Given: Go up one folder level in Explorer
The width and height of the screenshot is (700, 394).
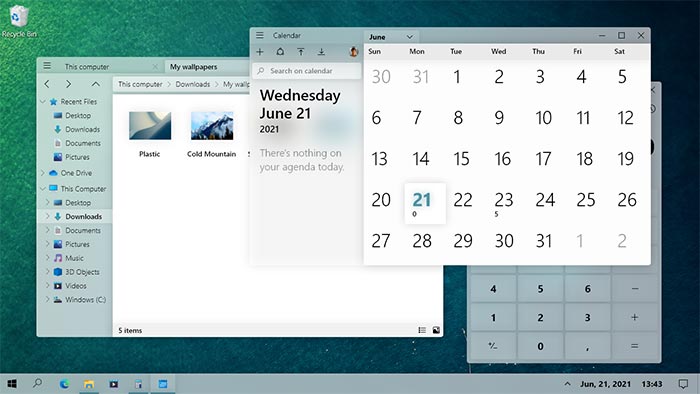Looking at the screenshot, I should click(x=96, y=84).
